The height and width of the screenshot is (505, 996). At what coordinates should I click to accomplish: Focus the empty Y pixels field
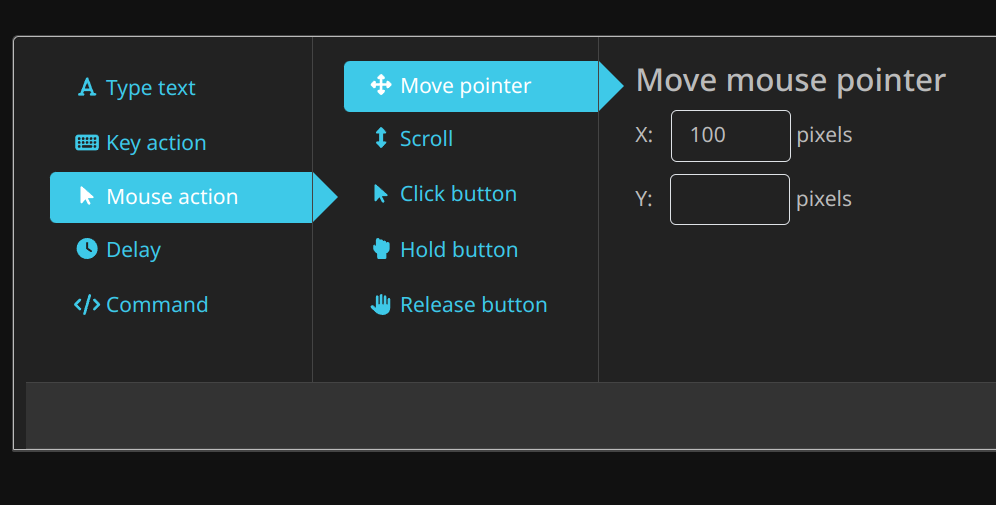coord(730,199)
